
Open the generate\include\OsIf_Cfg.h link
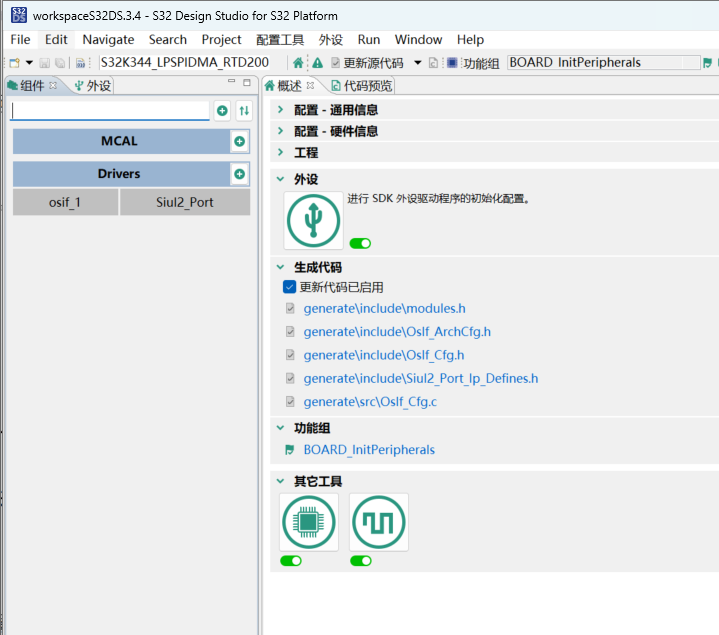point(384,355)
